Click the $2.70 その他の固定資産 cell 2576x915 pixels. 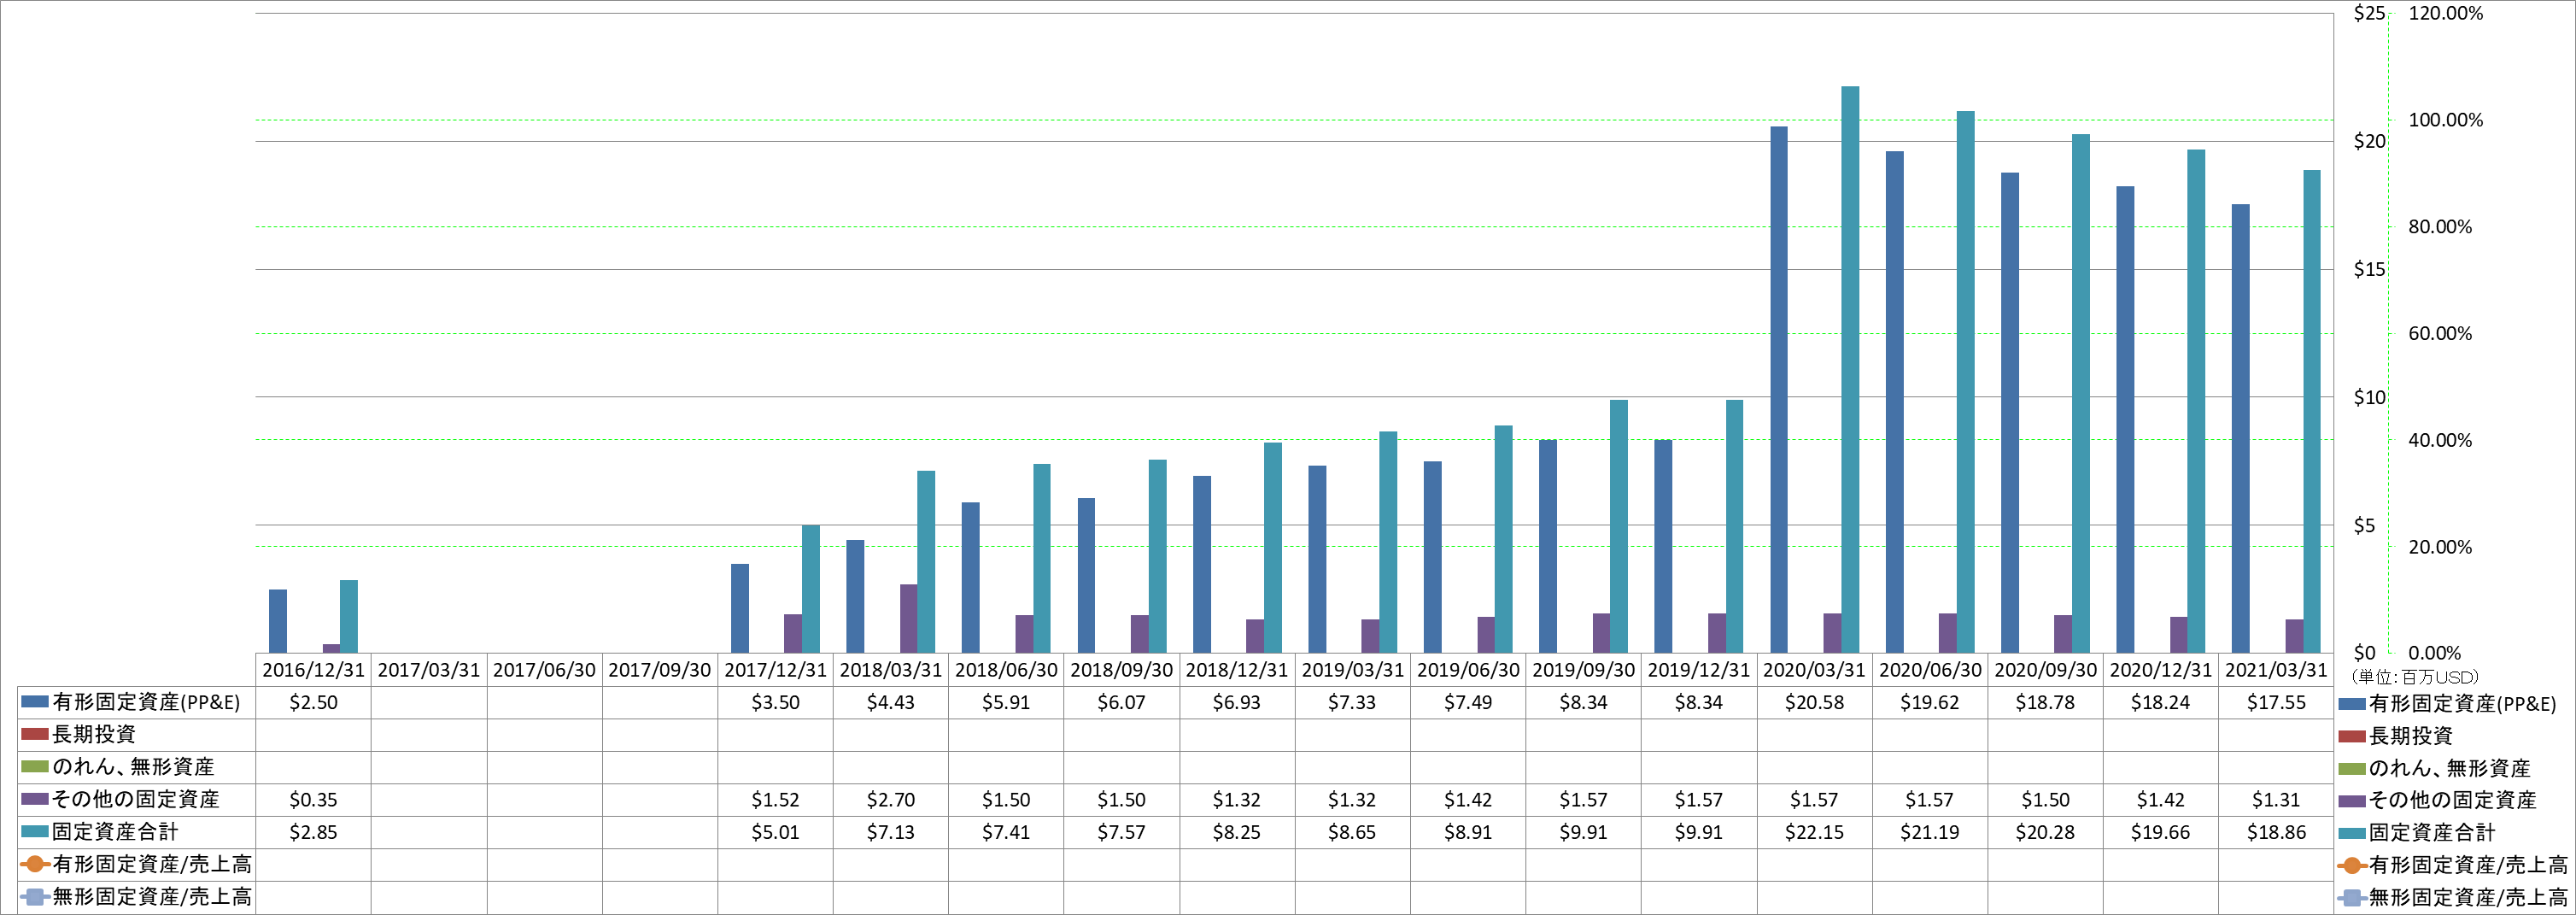tap(891, 800)
